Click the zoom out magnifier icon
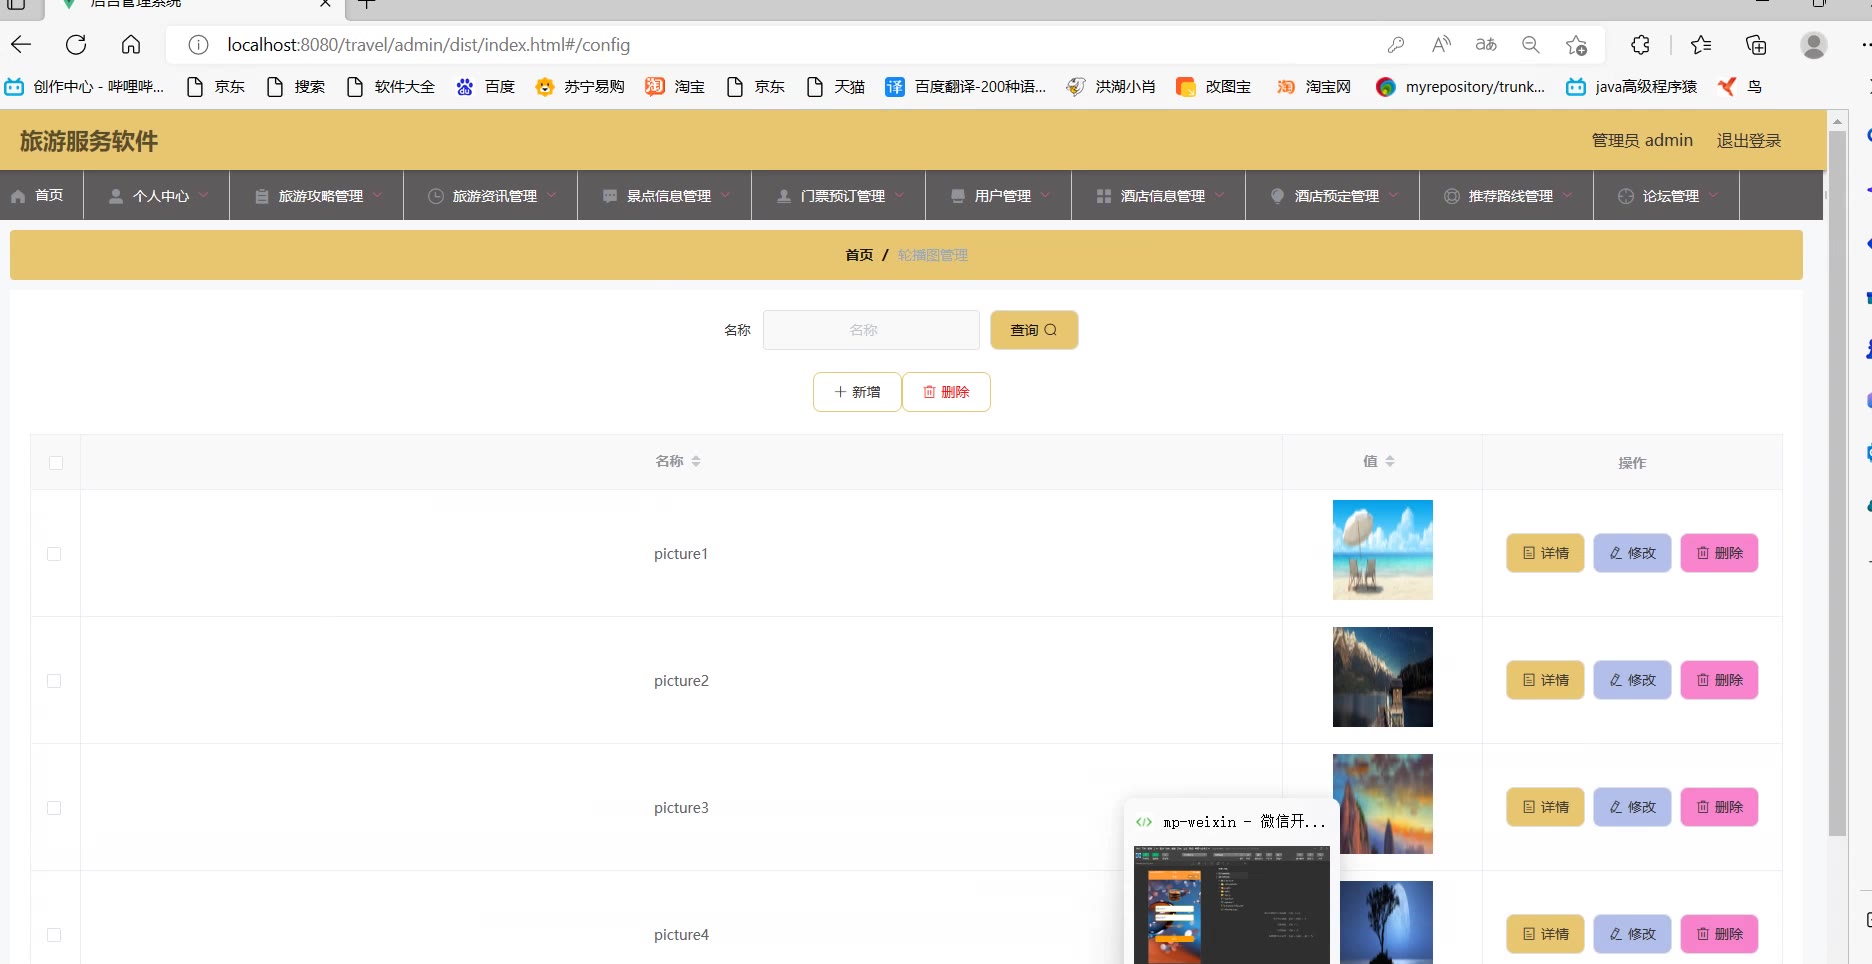The image size is (1872, 964). [1531, 45]
